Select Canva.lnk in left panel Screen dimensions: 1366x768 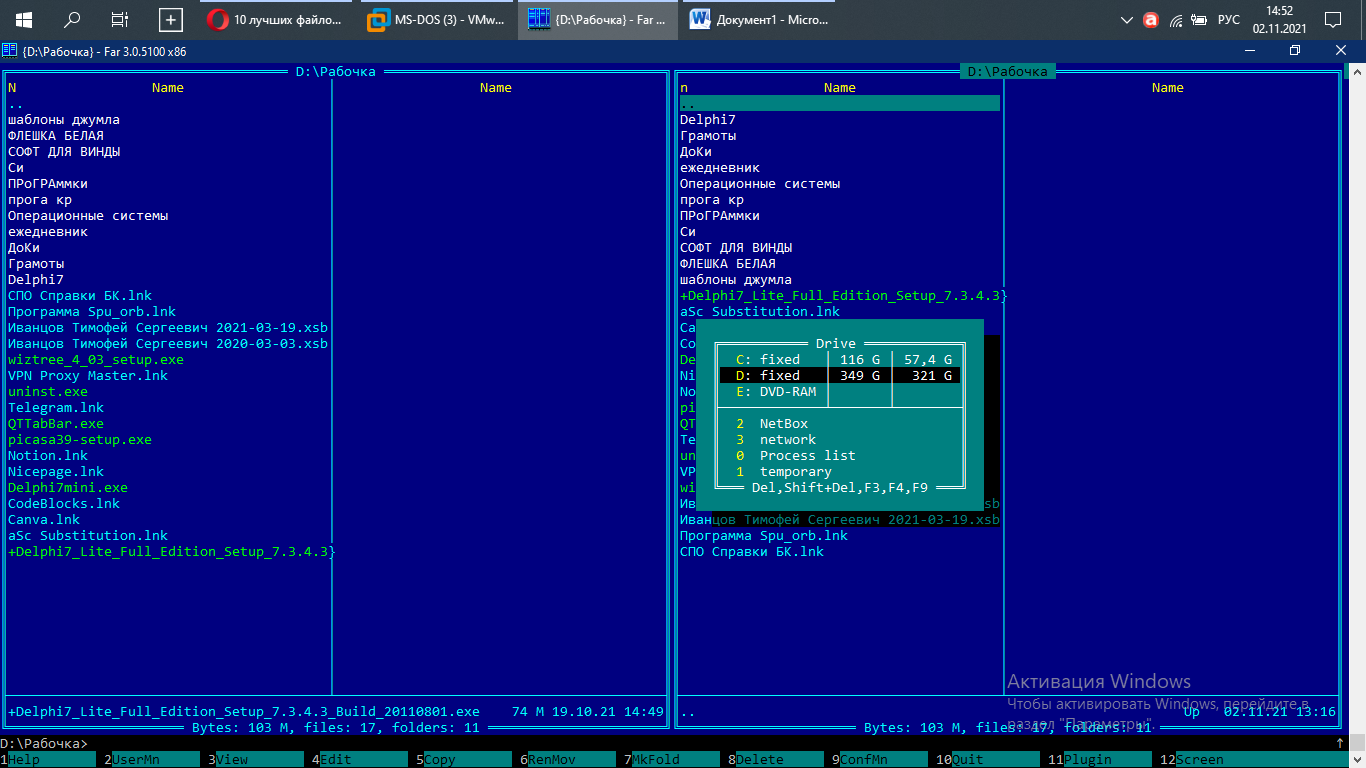(x=44, y=519)
